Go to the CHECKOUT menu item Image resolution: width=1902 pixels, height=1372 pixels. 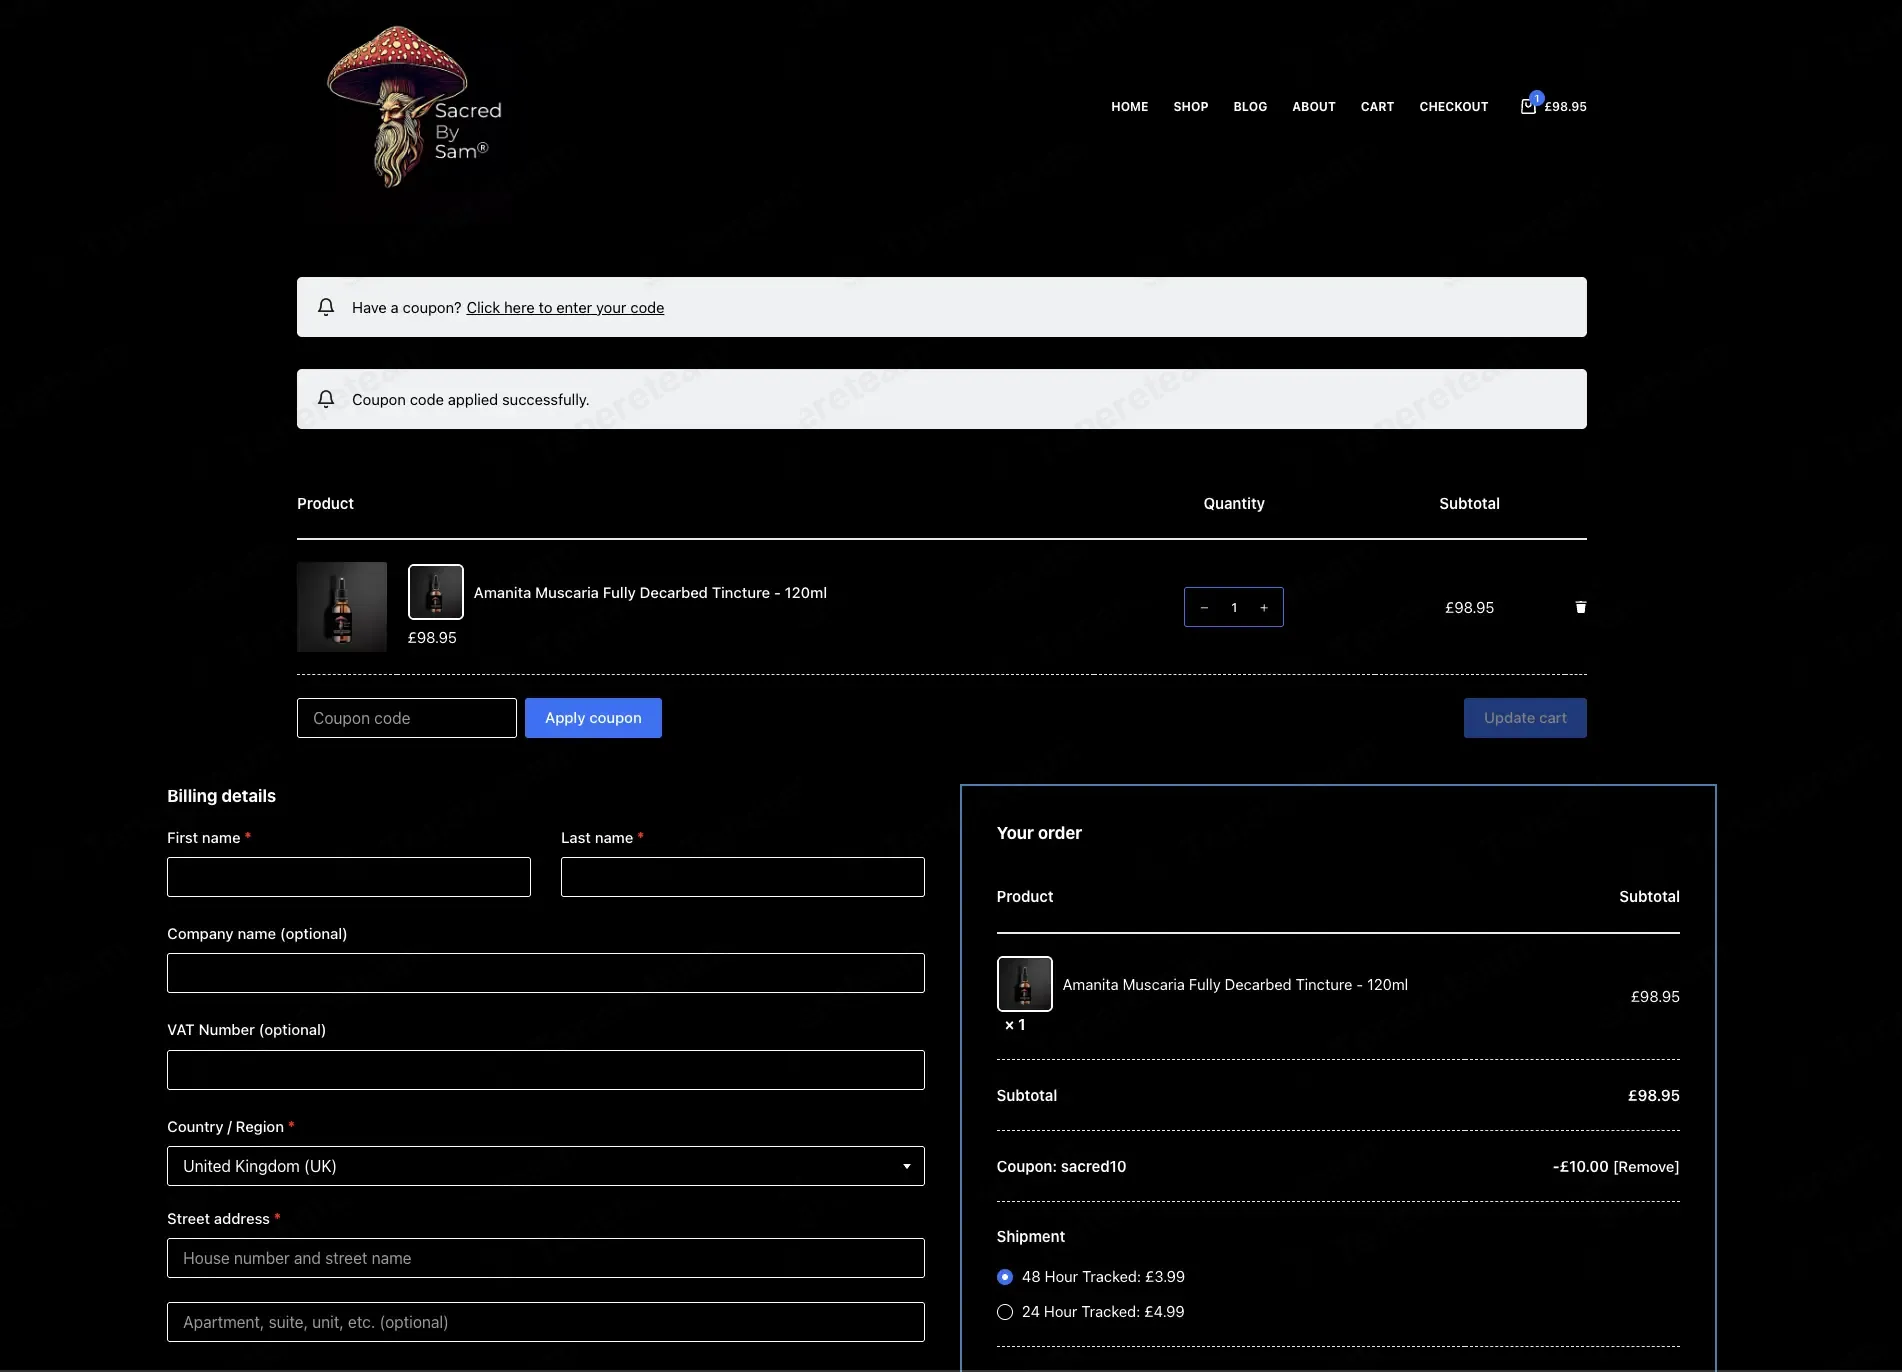[1454, 107]
